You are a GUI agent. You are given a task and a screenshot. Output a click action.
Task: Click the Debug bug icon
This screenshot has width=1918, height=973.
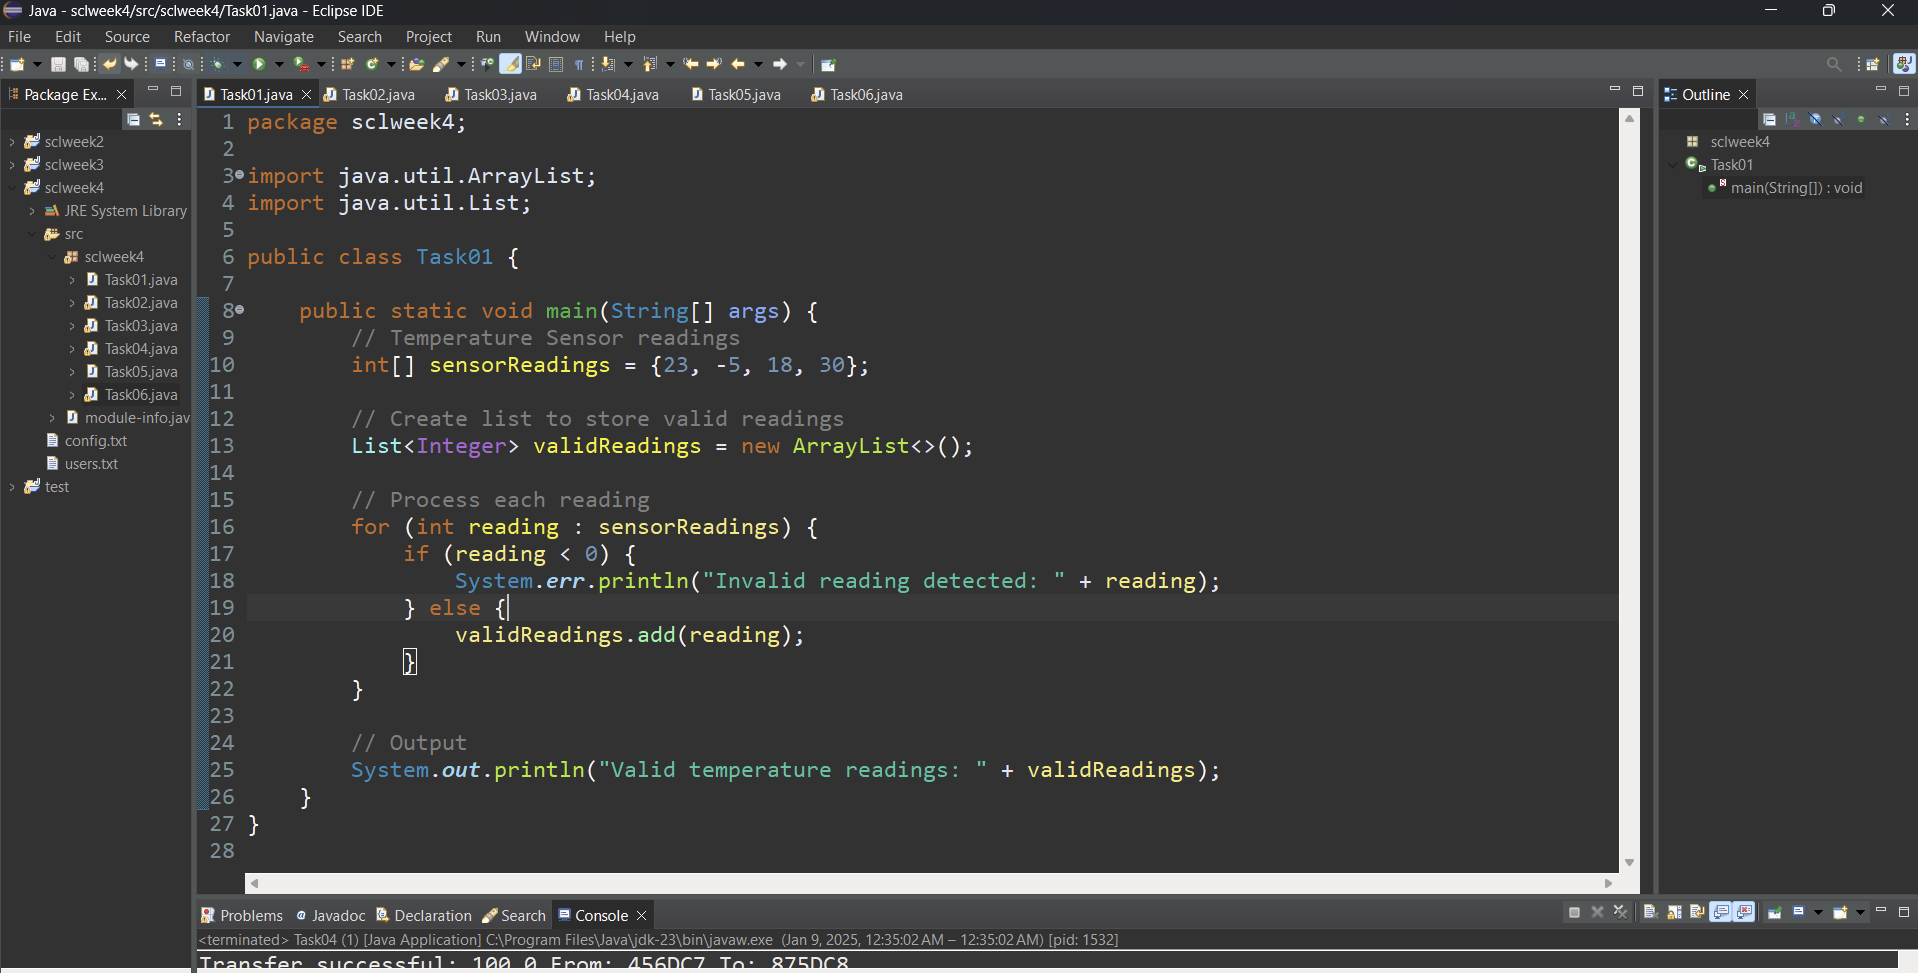(x=217, y=64)
